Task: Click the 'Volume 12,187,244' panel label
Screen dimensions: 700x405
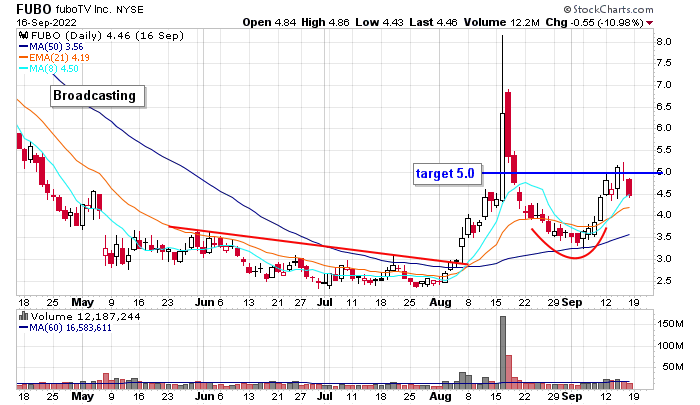Action: pyautogui.click(x=85, y=317)
